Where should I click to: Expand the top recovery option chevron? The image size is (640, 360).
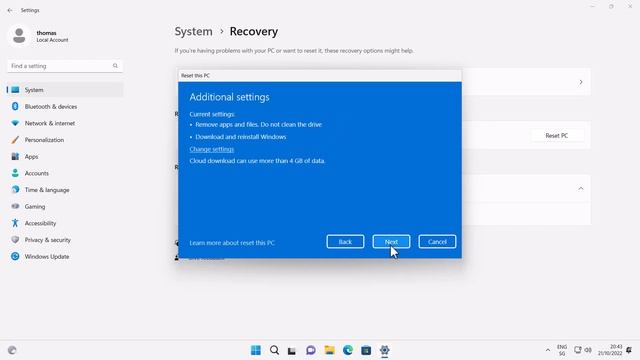click(x=580, y=82)
